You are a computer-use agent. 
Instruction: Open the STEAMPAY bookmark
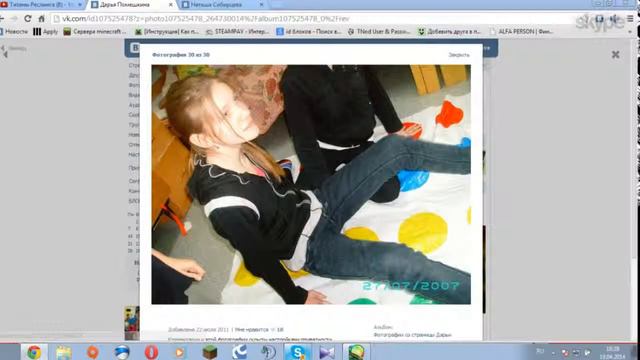pyautogui.click(x=237, y=31)
